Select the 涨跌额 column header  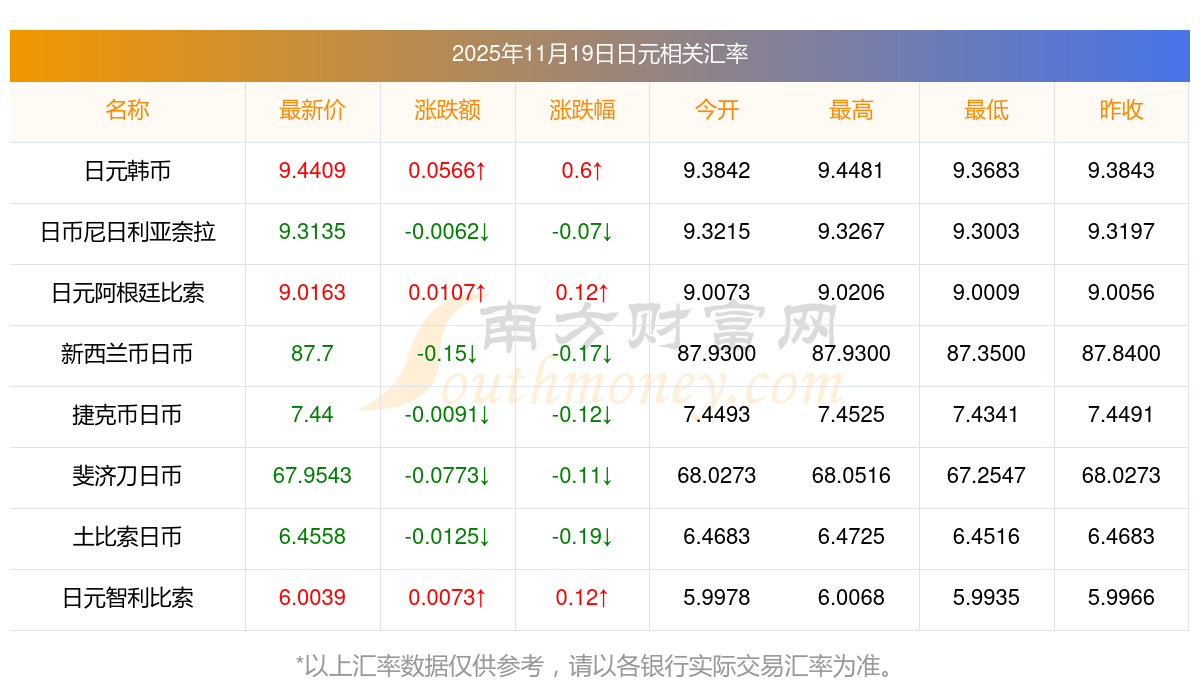click(x=447, y=110)
